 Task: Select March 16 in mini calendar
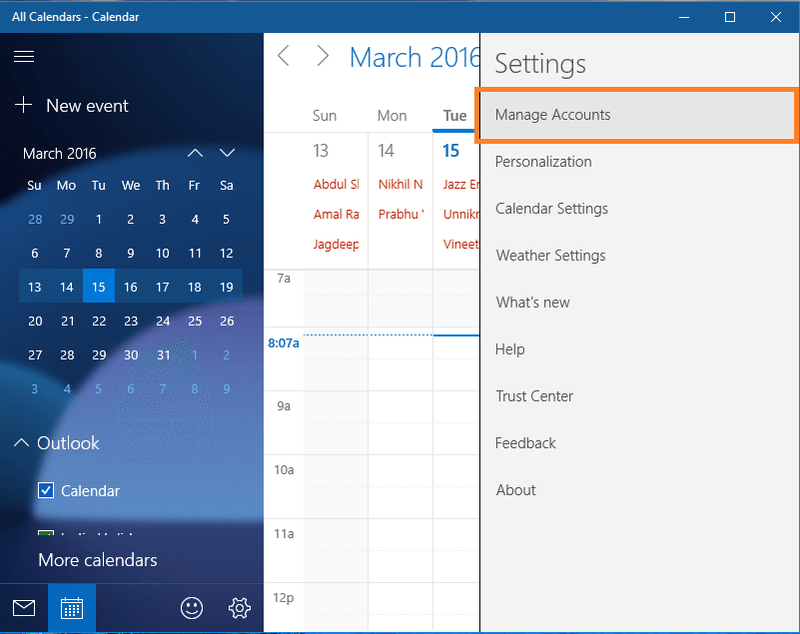point(131,287)
